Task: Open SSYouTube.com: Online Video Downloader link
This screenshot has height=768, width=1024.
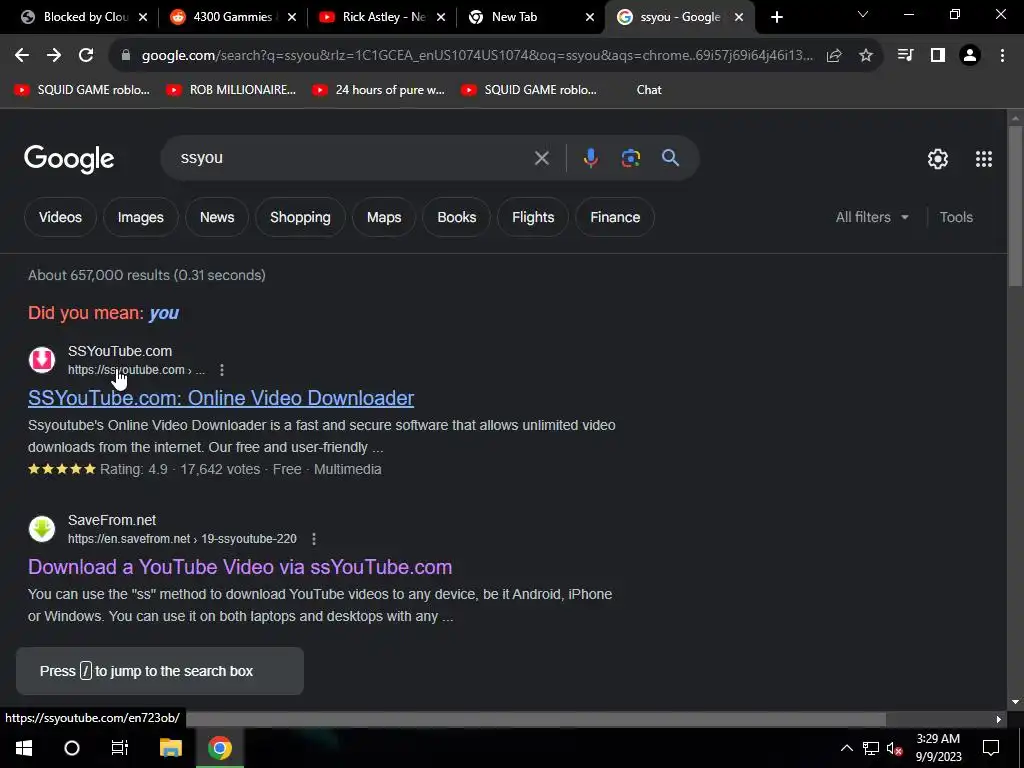Action: click(x=221, y=398)
